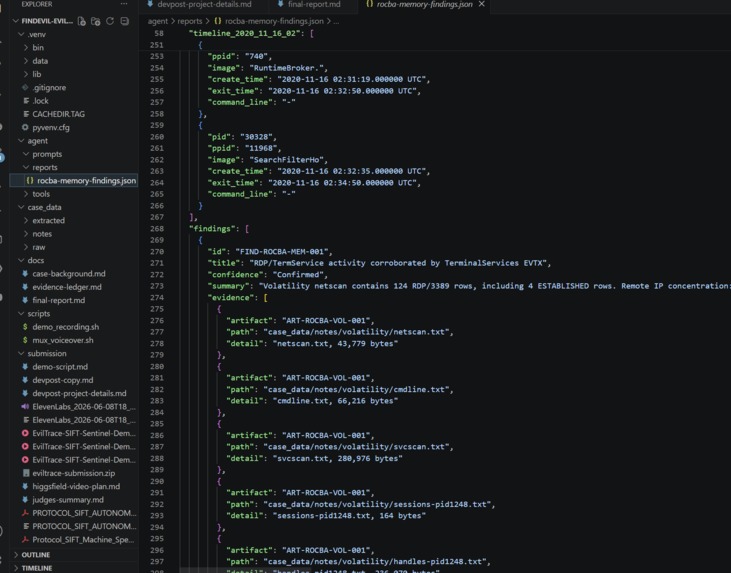Viewport: 731px width, 573px height.
Task: Open case-background.md in docs
Action: 69,274
